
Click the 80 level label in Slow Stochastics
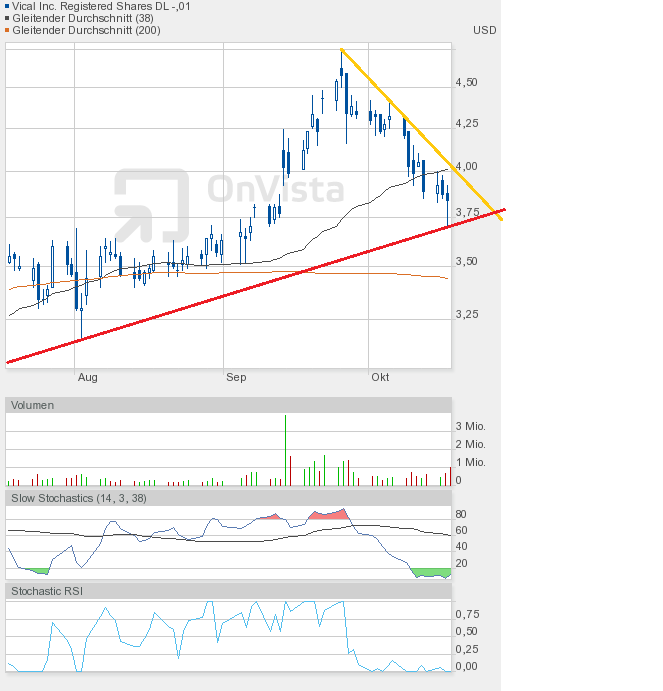461,514
